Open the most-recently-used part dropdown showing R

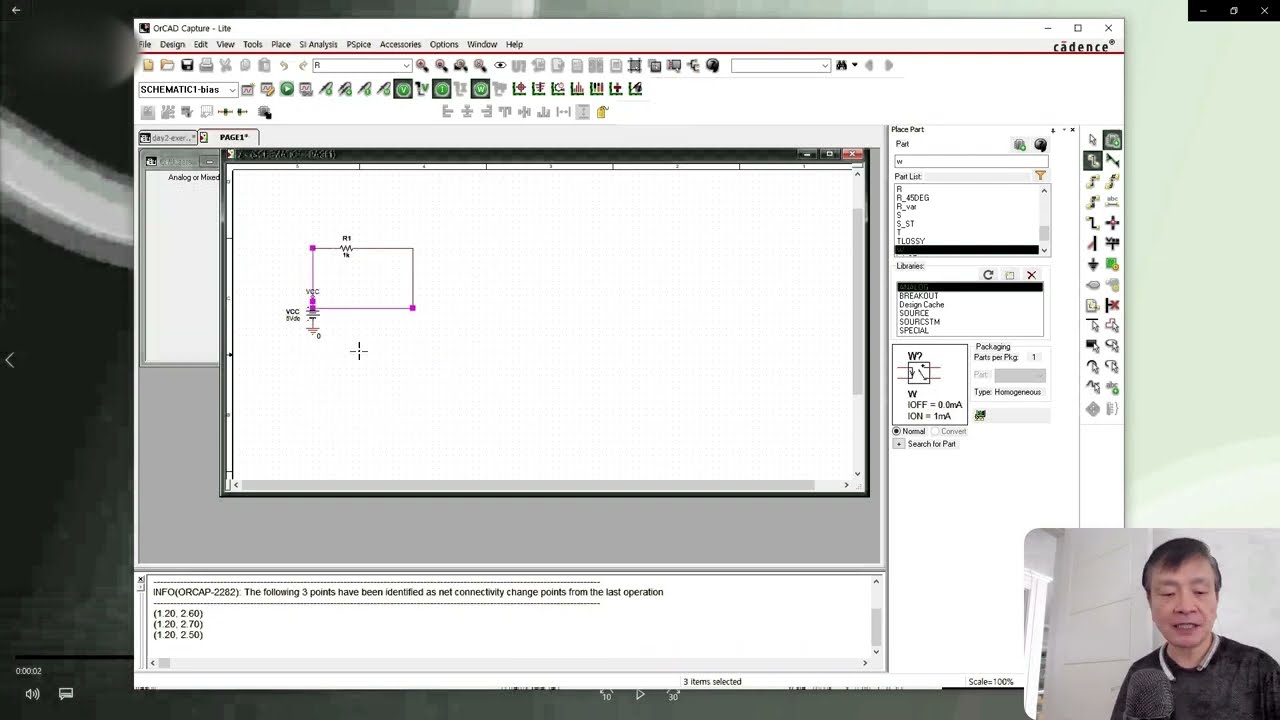pyautogui.click(x=406, y=65)
